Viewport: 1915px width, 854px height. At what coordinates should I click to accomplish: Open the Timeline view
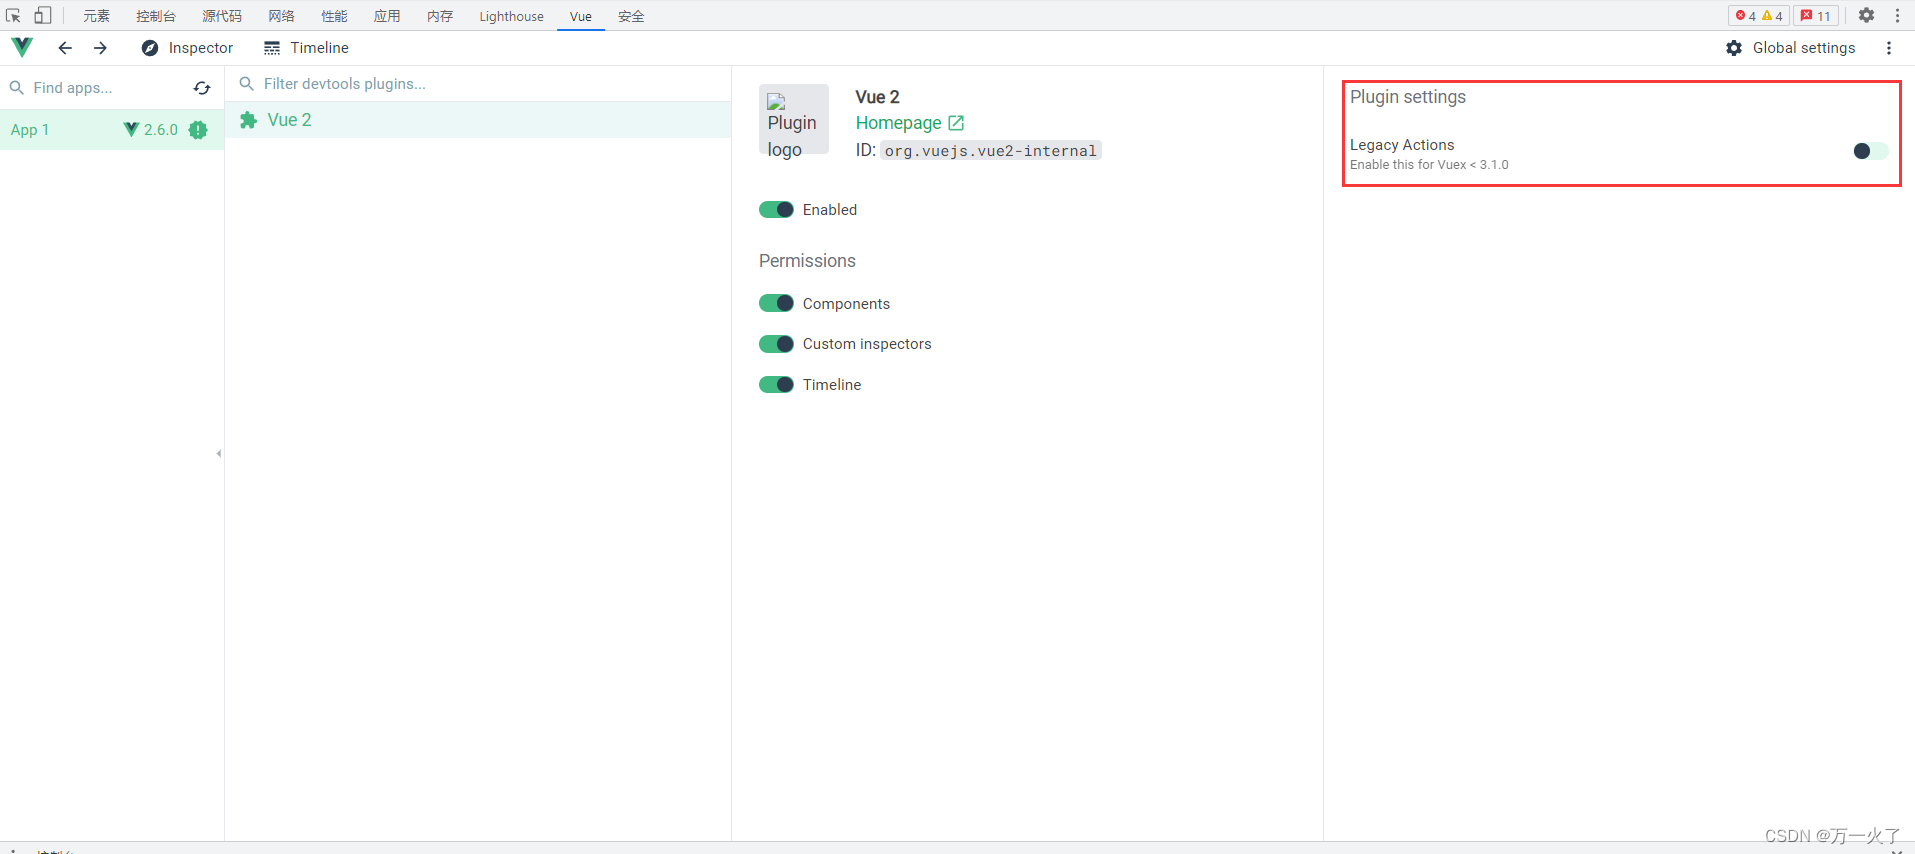[x=306, y=48]
